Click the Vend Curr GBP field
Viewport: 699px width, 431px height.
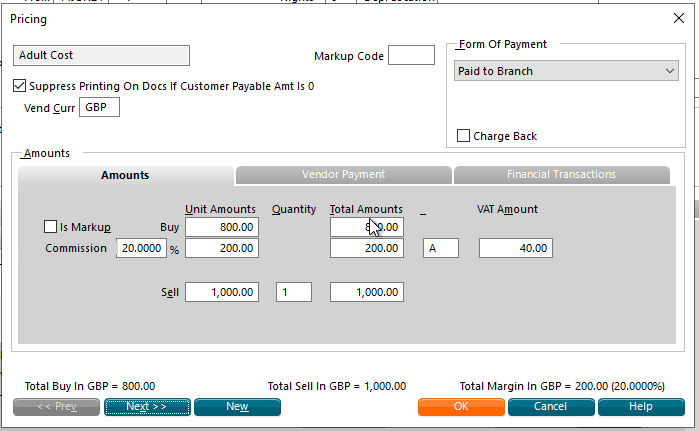pyautogui.click(x=99, y=107)
